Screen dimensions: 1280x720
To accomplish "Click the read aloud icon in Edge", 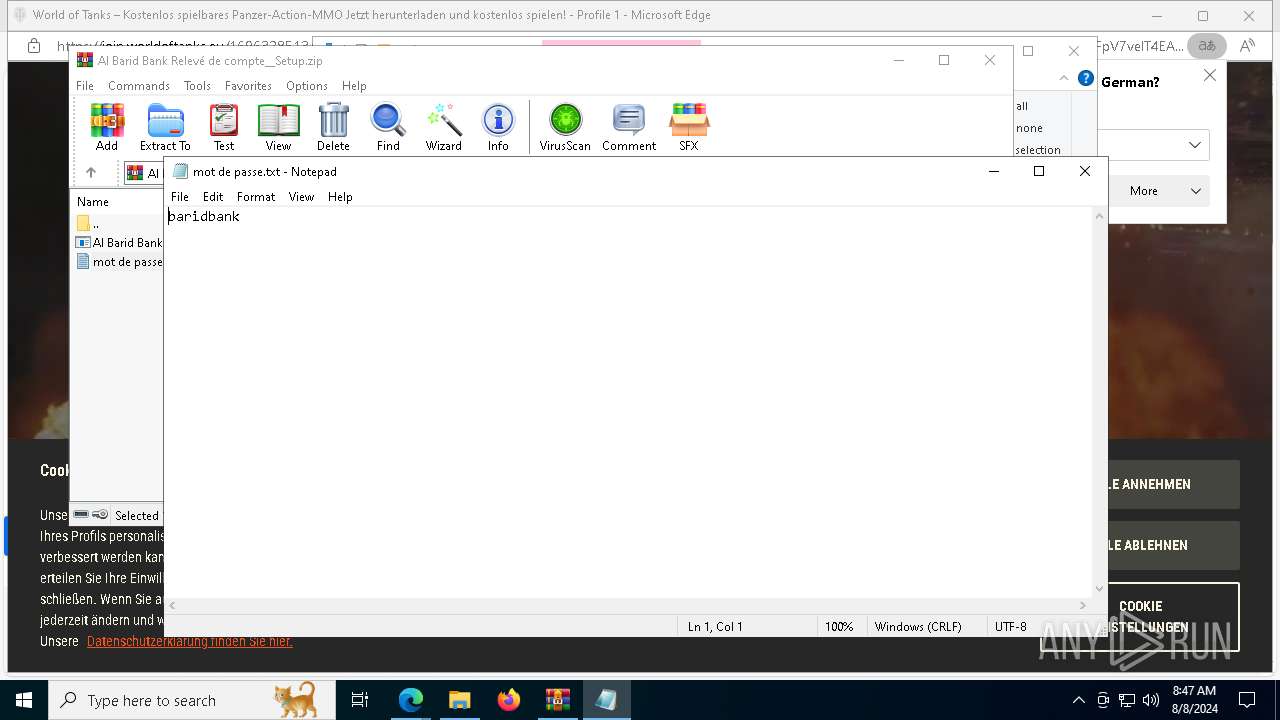I will 1247,46.
